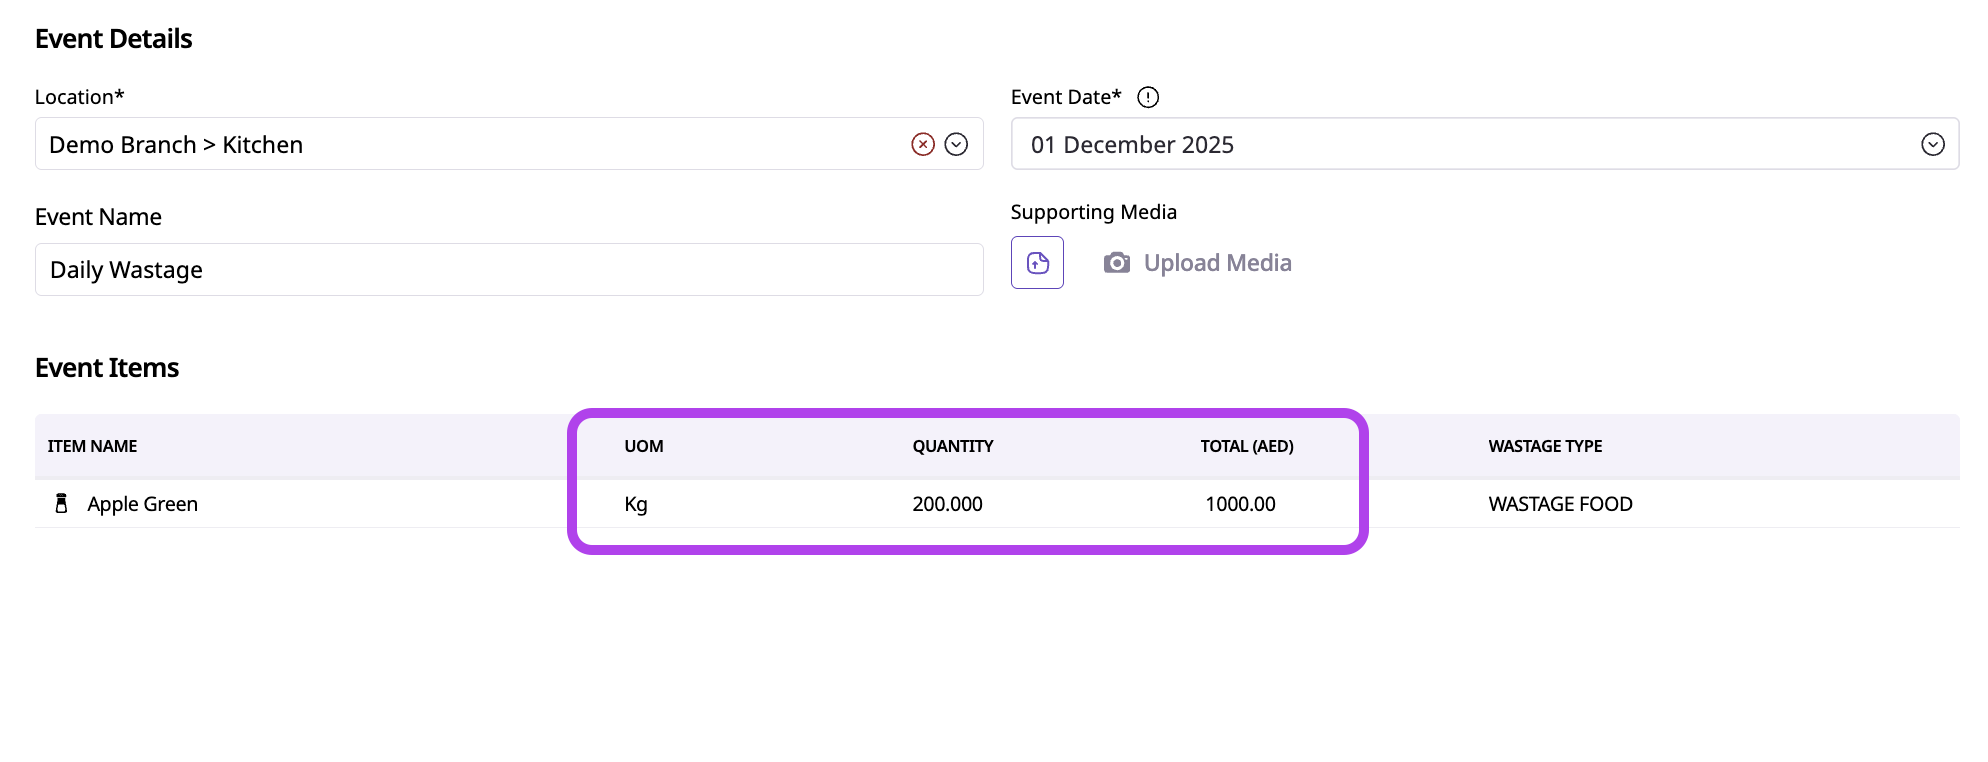Click the ITEM NAME column header
The image size is (1988, 762).
pos(92,446)
